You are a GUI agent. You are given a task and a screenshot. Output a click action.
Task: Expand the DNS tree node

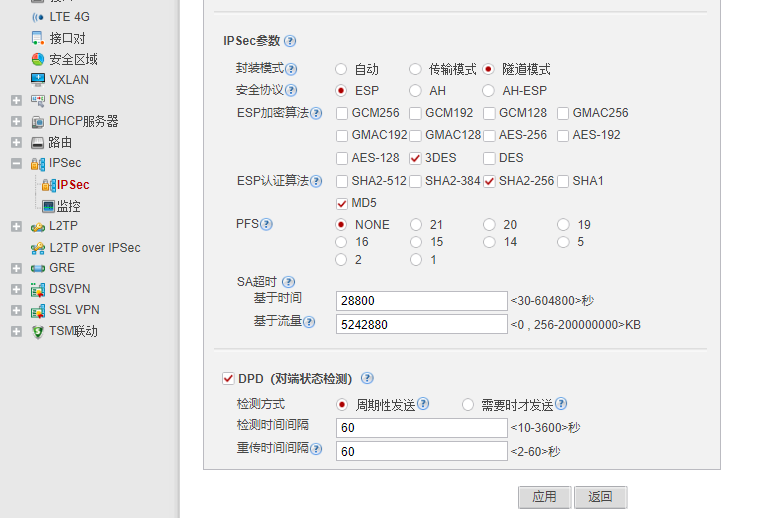[x=16, y=100]
